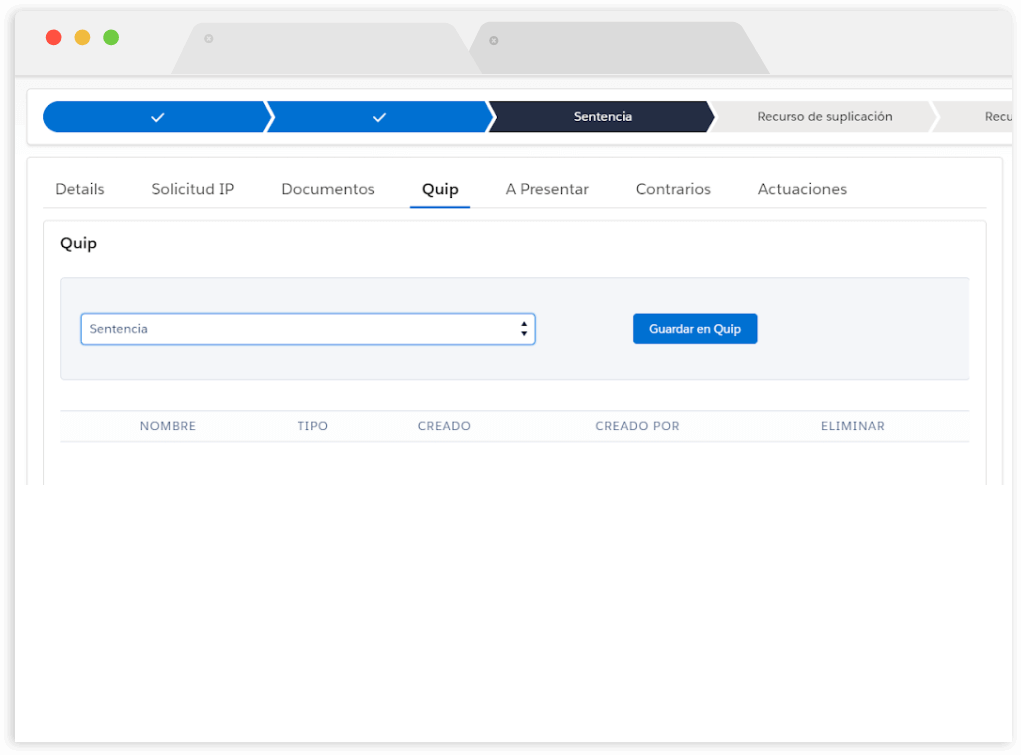
Task: Expand the Sentencia template dropdown
Action: pos(308,329)
